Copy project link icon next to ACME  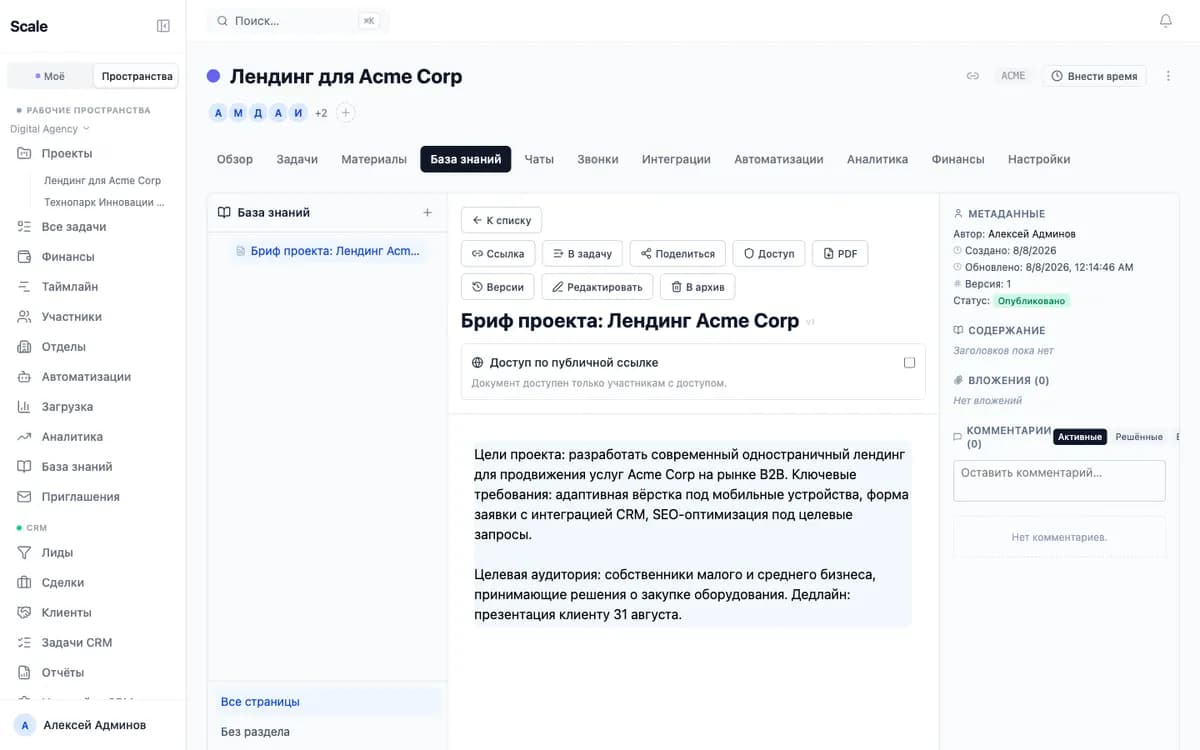click(x=972, y=76)
